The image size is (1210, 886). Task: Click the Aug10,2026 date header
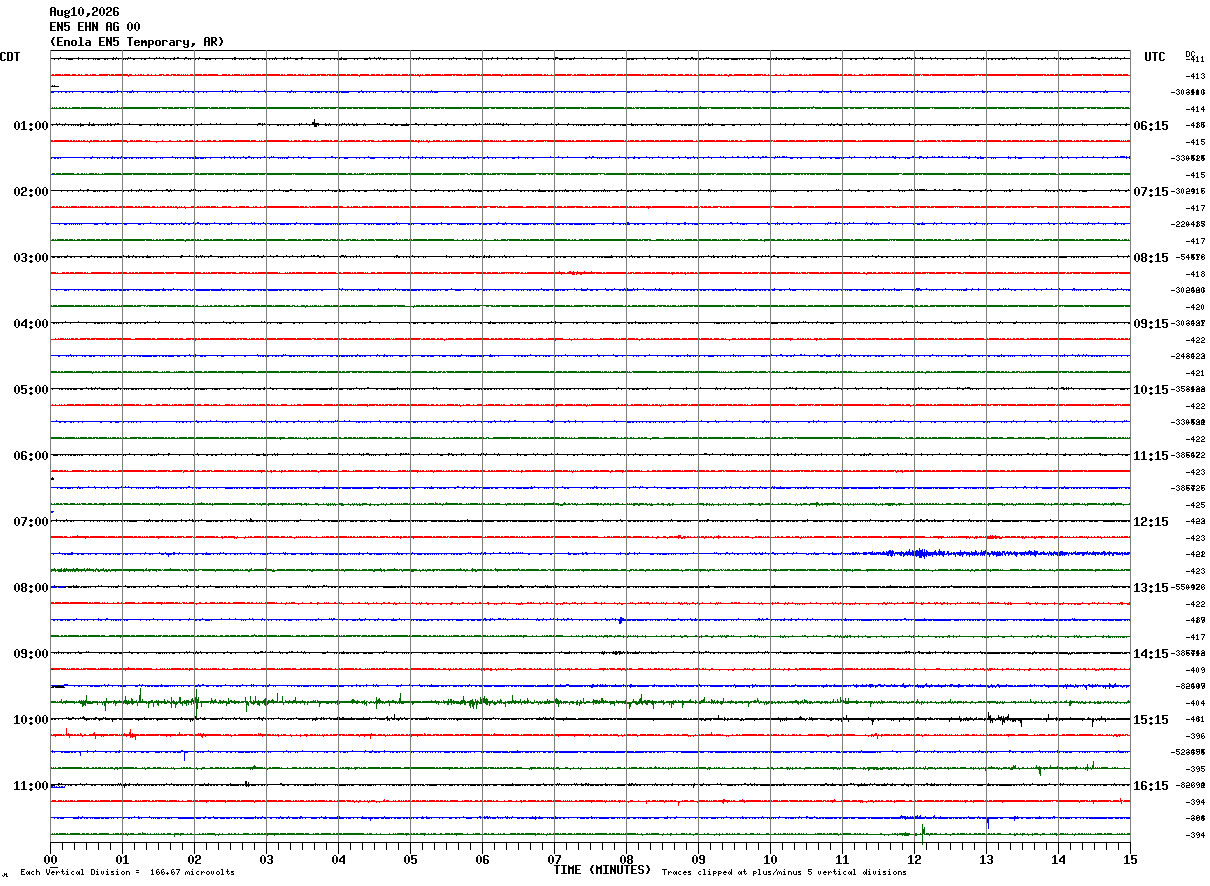click(x=84, y=12)
